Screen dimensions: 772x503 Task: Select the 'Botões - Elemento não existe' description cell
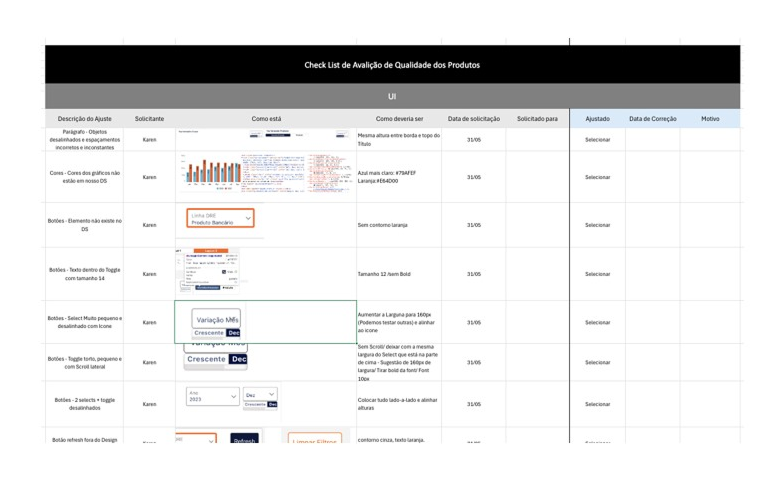coord(85,225)
